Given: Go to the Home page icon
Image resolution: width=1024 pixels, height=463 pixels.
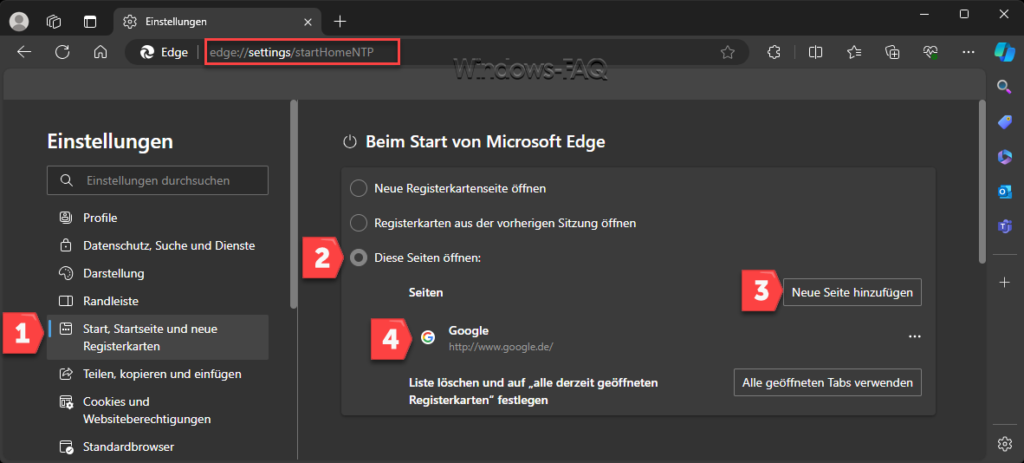Looking at the screenshot, I should (x=100, y=52).
